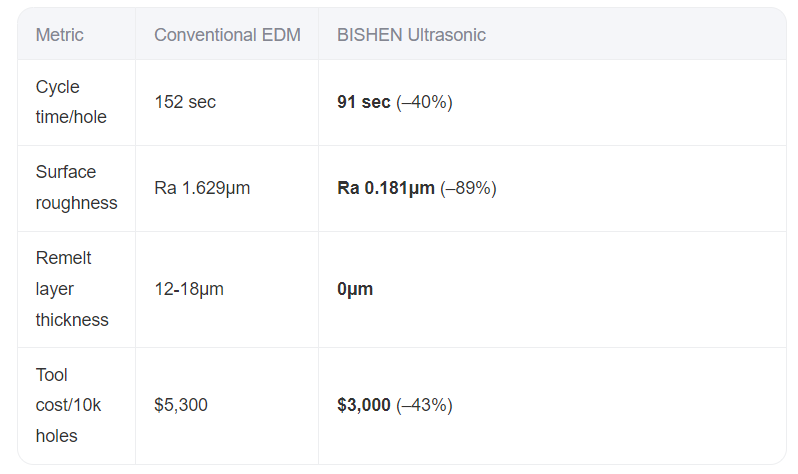This screenshot has width=798, height=474.
Task: Select the Remelt layer thickness label
Action: [72, 289]
